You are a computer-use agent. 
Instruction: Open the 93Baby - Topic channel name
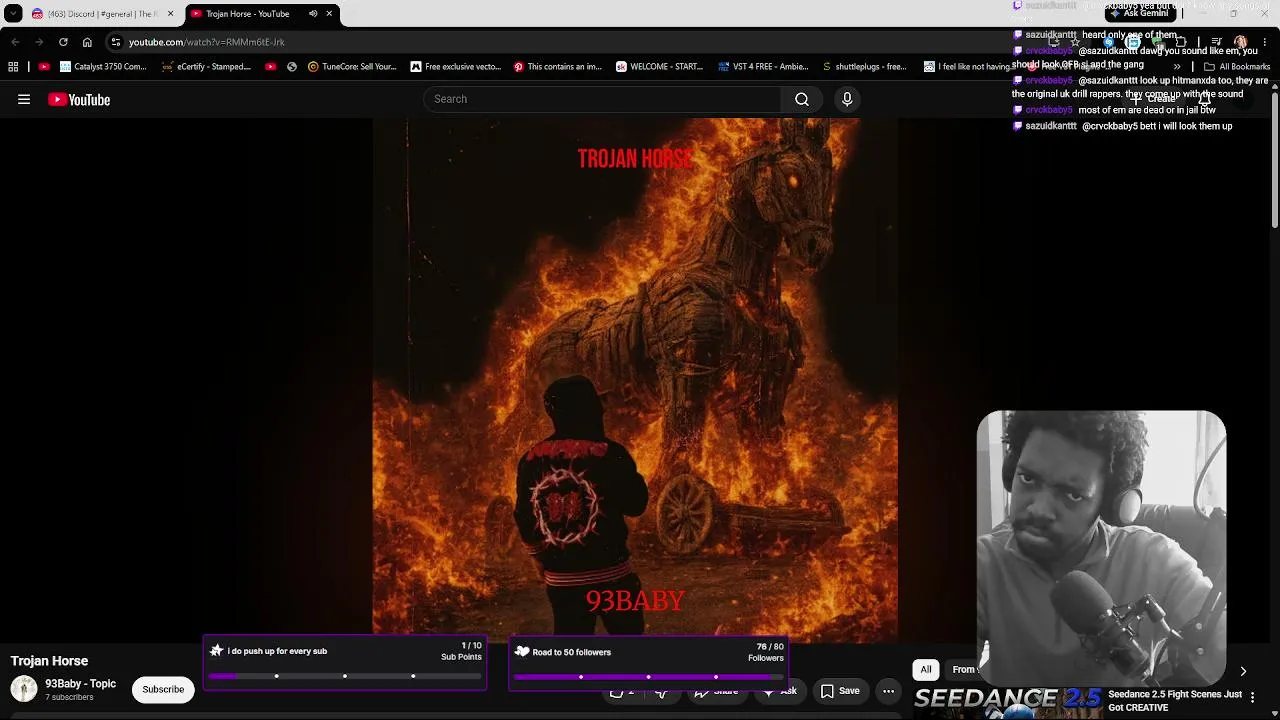point(80,684)
